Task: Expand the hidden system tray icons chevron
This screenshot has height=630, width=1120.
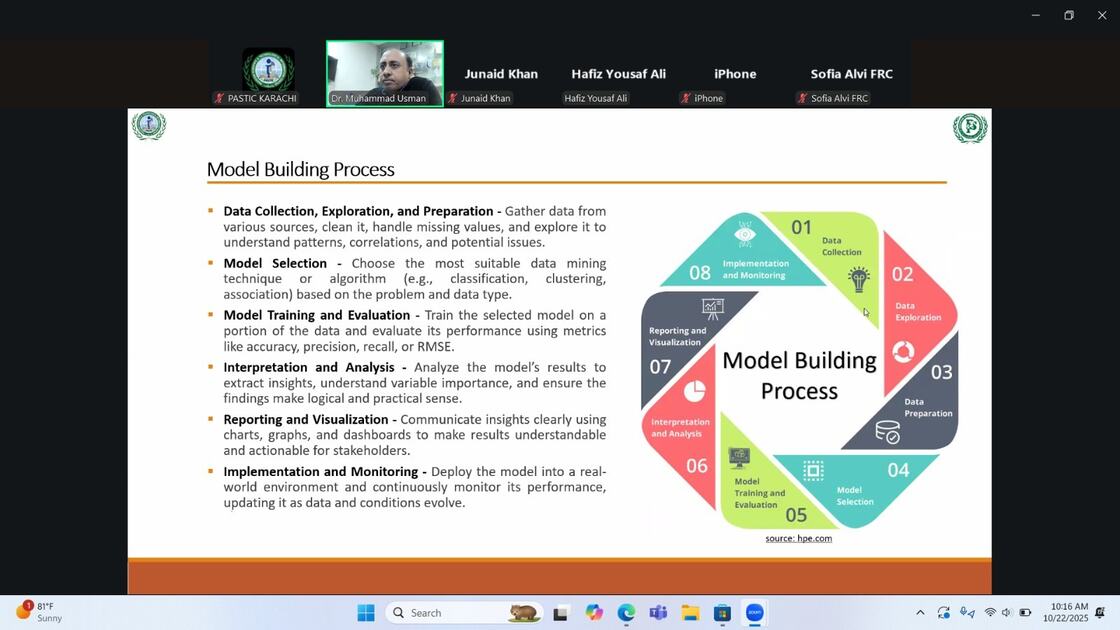Action: click(920, 613)
